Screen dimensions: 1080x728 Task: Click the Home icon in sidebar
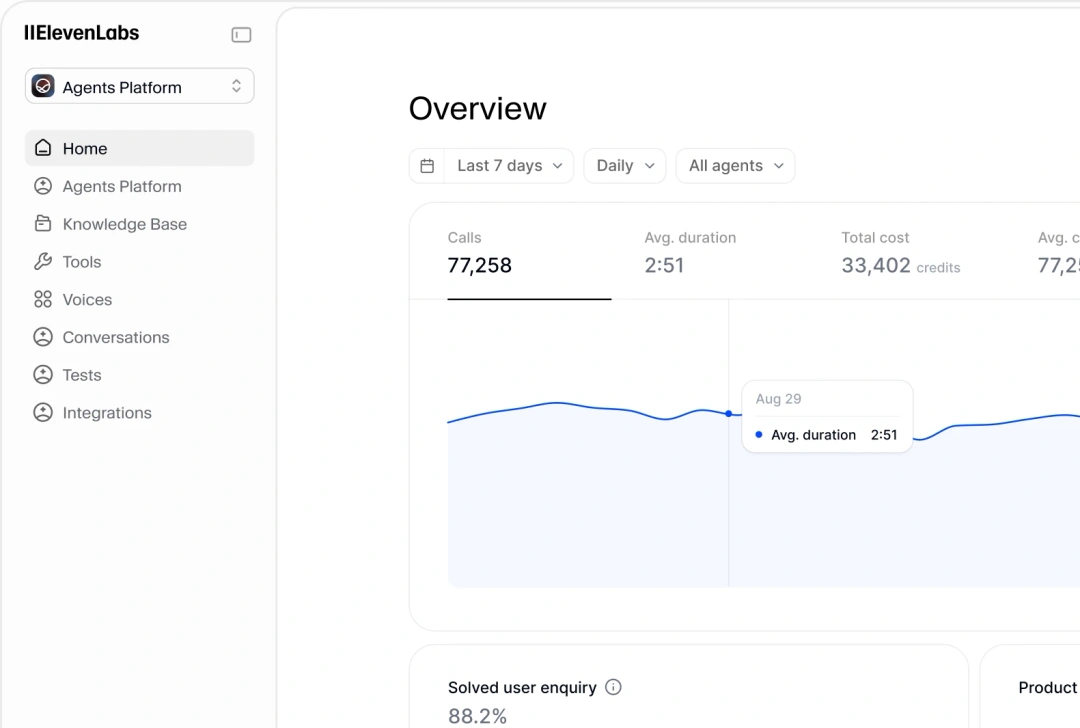43,148
